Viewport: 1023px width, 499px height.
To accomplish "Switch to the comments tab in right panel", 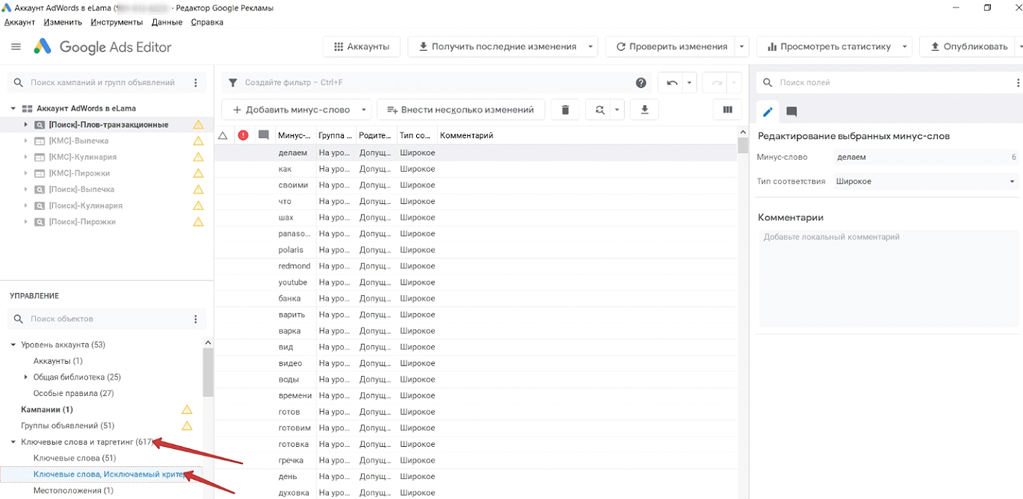I will point(791,112).
